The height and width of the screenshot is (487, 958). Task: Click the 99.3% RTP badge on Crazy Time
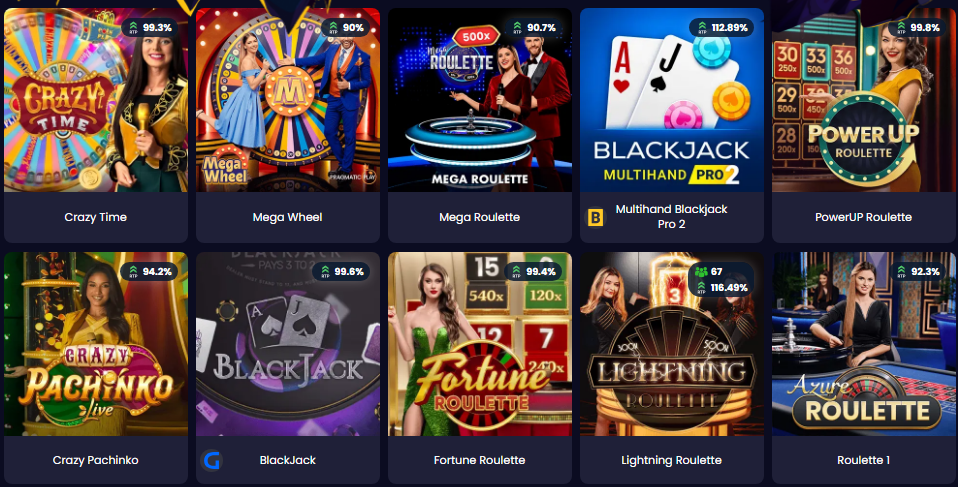150,27
